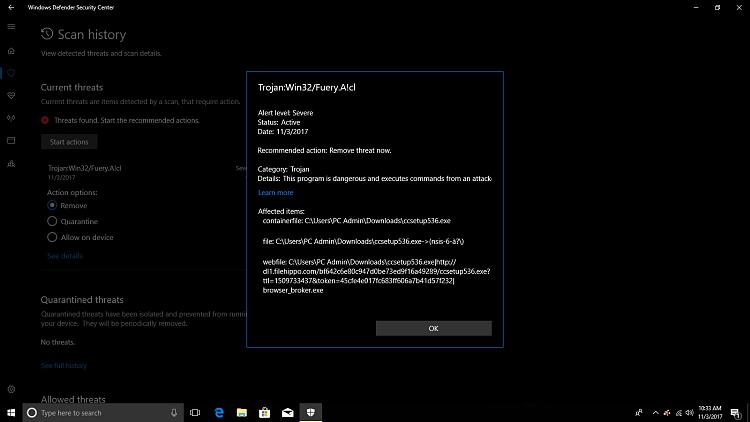
Task: Open Family options icon in sidebar
Action: pyautogui.click(x=11, y=164)
